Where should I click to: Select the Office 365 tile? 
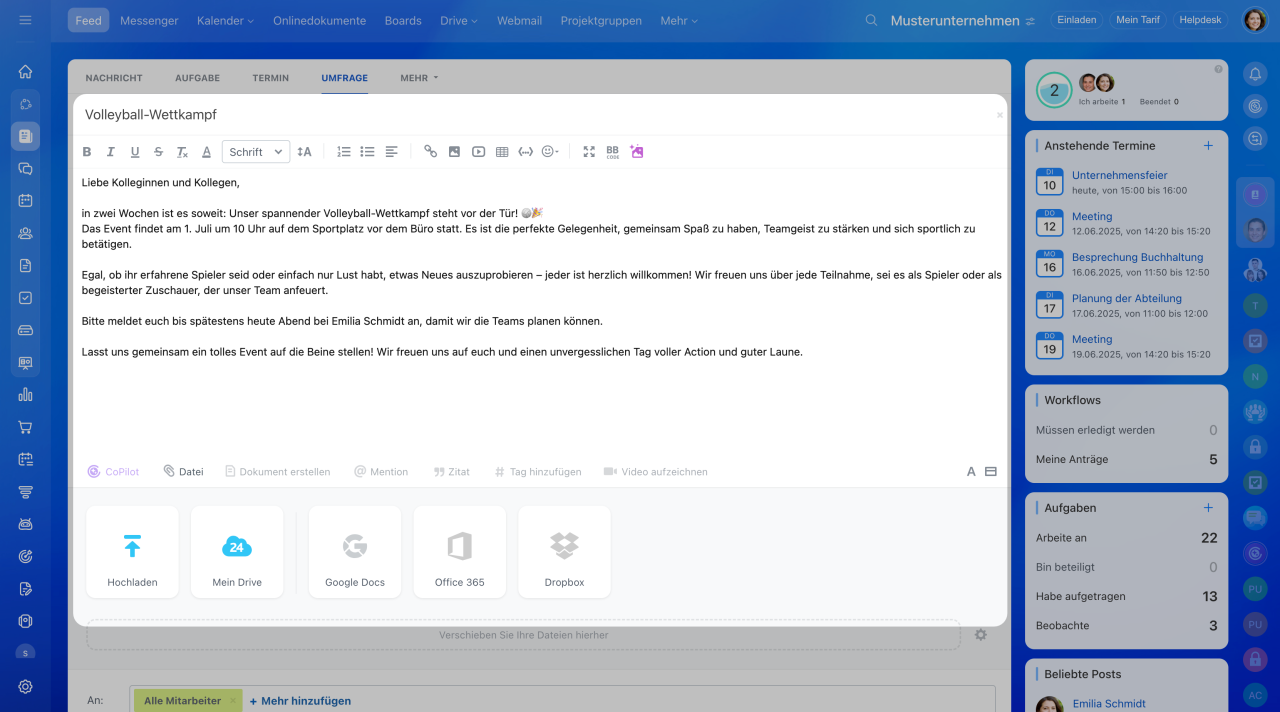pos(460,552)
